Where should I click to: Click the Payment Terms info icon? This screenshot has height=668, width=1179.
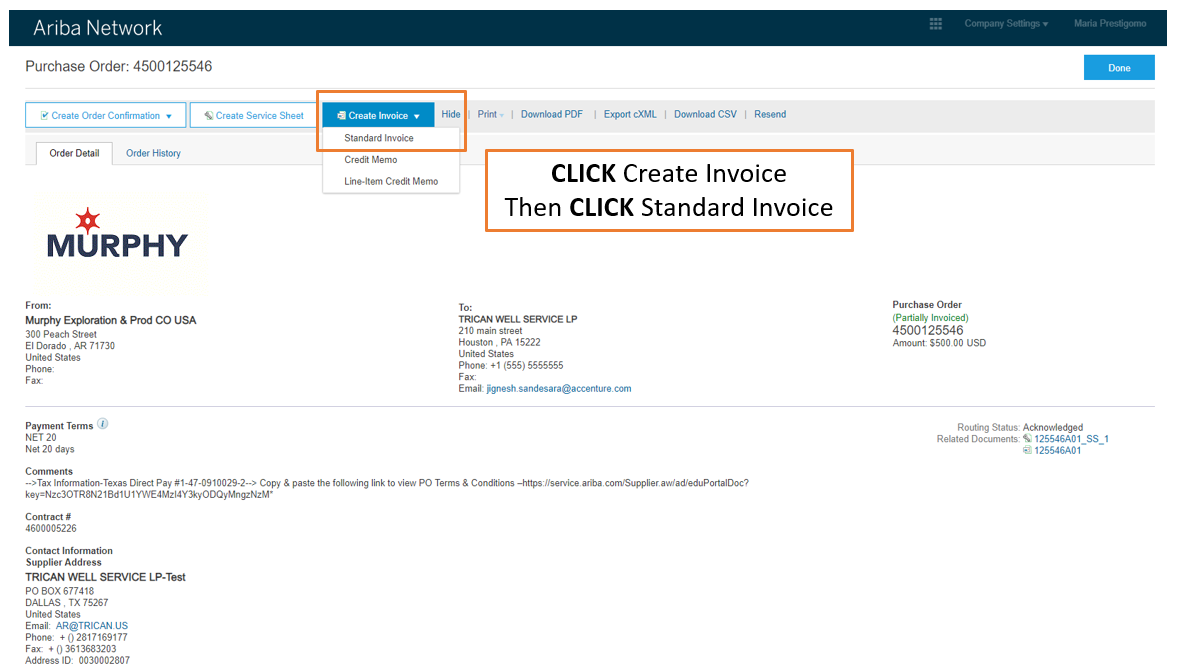(x=103, y=424)
